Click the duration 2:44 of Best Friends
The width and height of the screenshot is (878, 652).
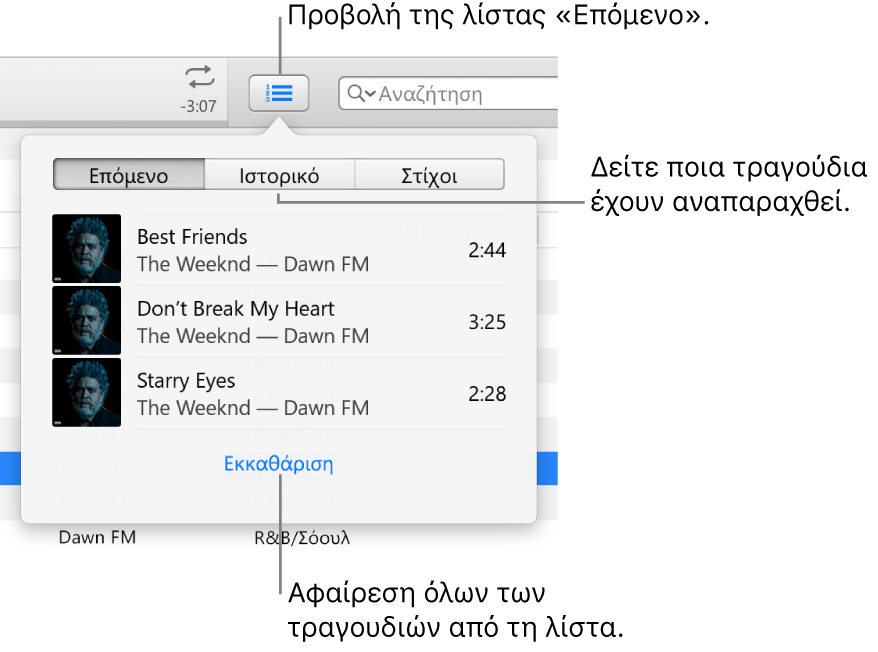(x=487, y=250)
